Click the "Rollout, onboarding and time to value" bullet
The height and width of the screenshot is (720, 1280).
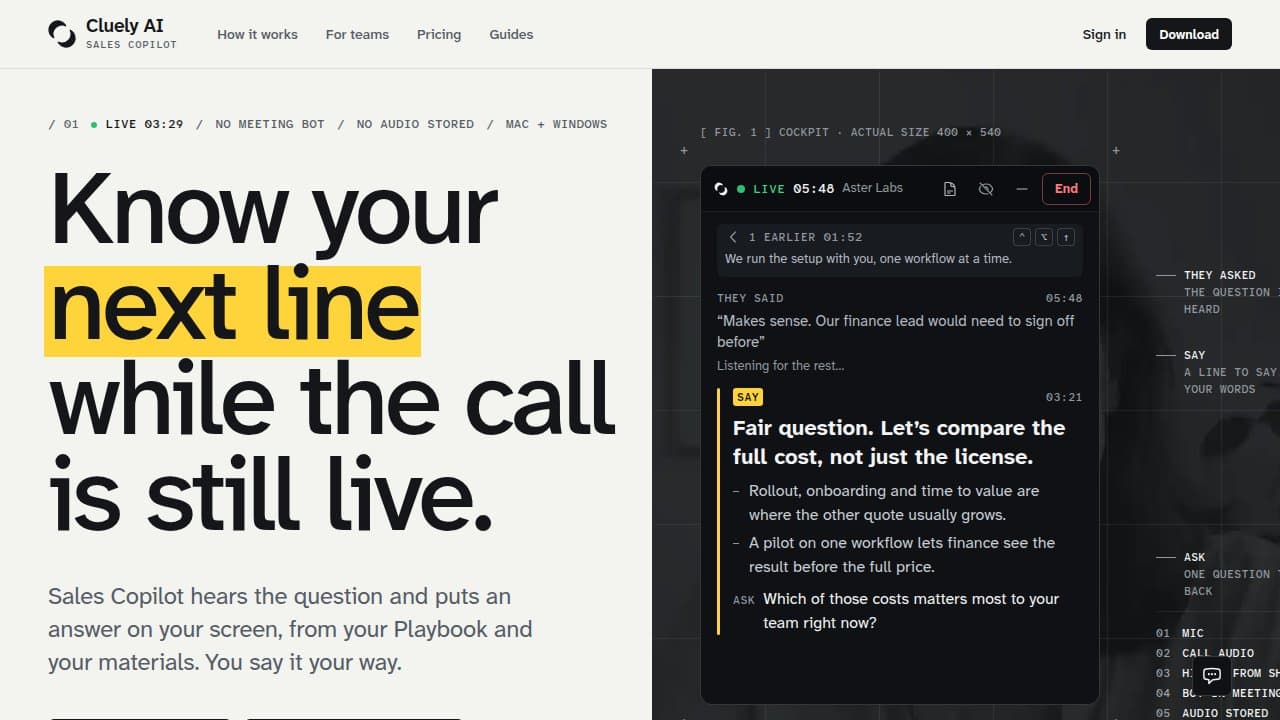[893, 503]
